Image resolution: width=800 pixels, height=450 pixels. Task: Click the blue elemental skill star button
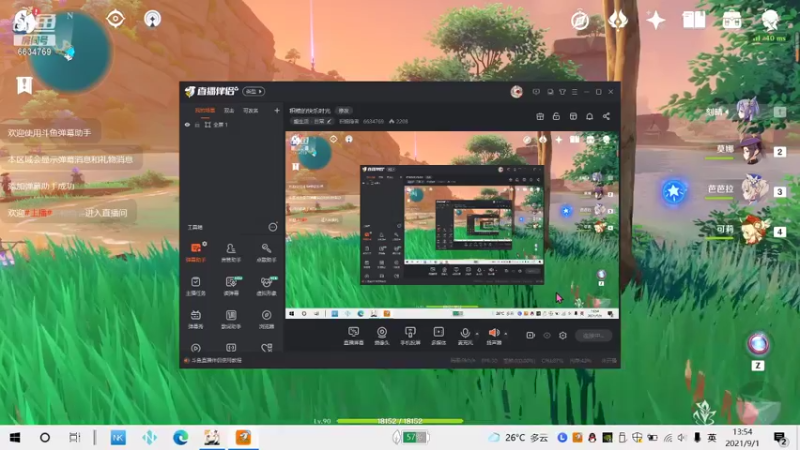(x=673, y=191)
